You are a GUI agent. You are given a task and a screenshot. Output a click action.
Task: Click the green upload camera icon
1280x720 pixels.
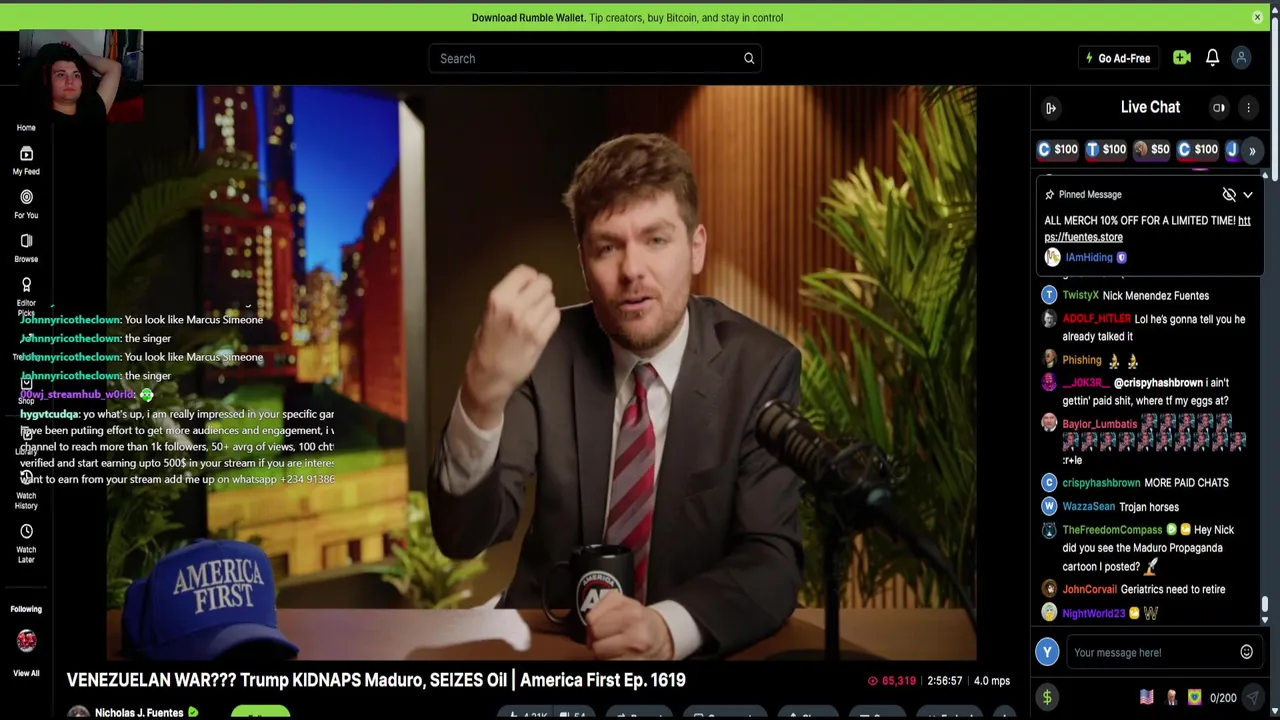coord(1182,58)
